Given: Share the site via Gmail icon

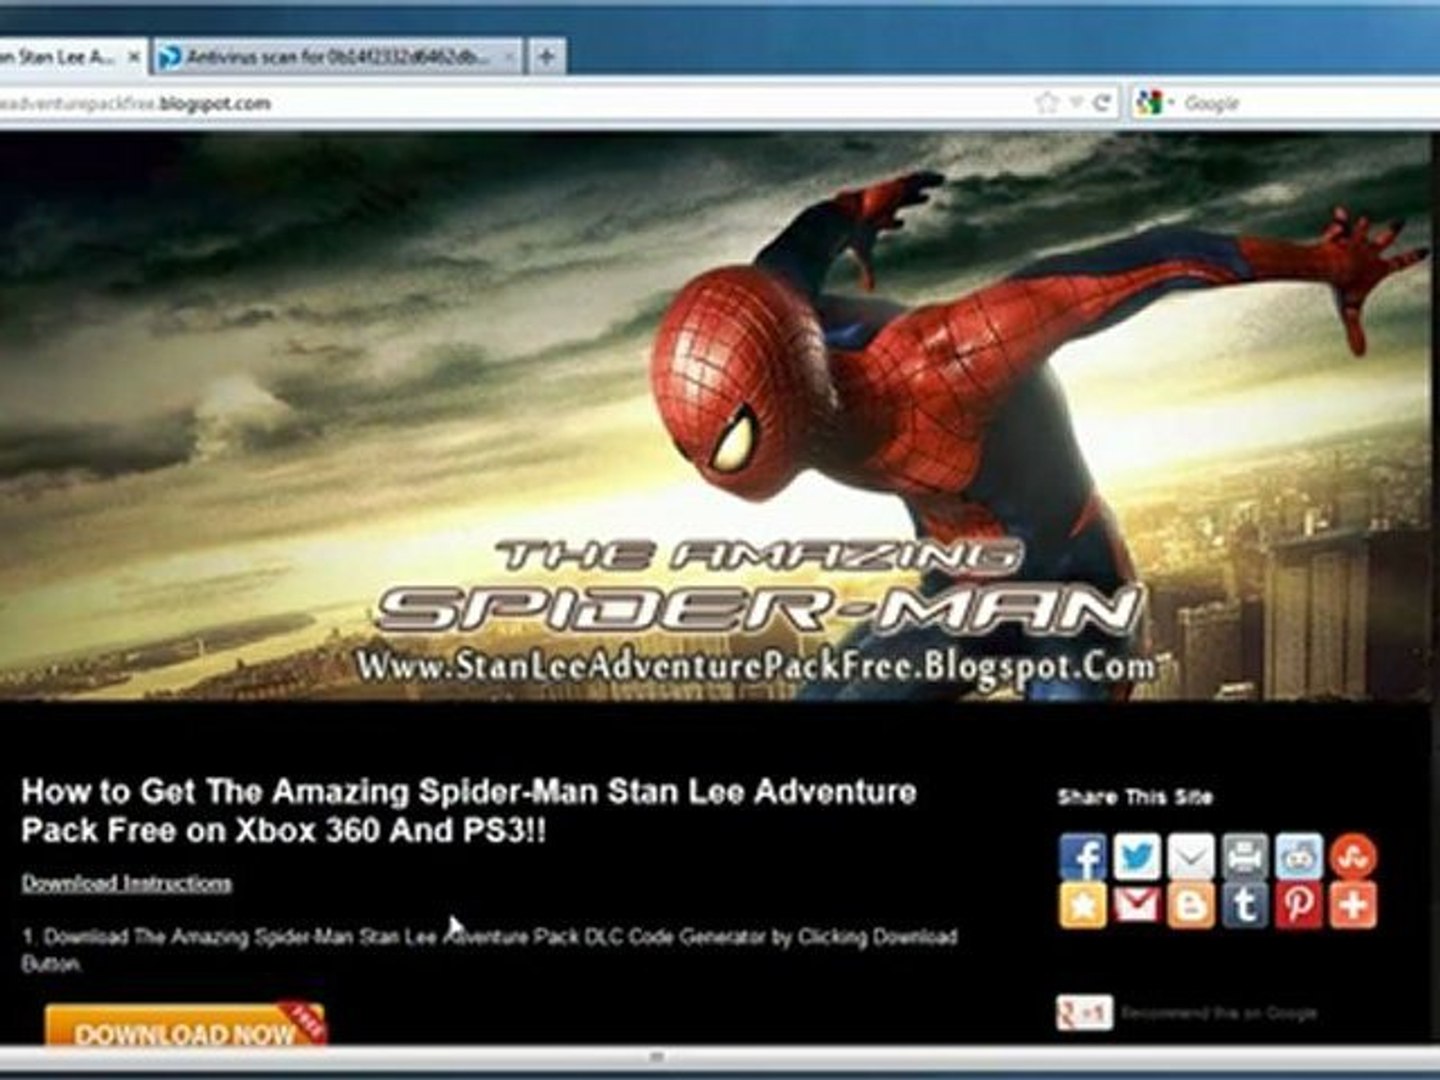Looking at the screenshot, I should coord(1137,905).
